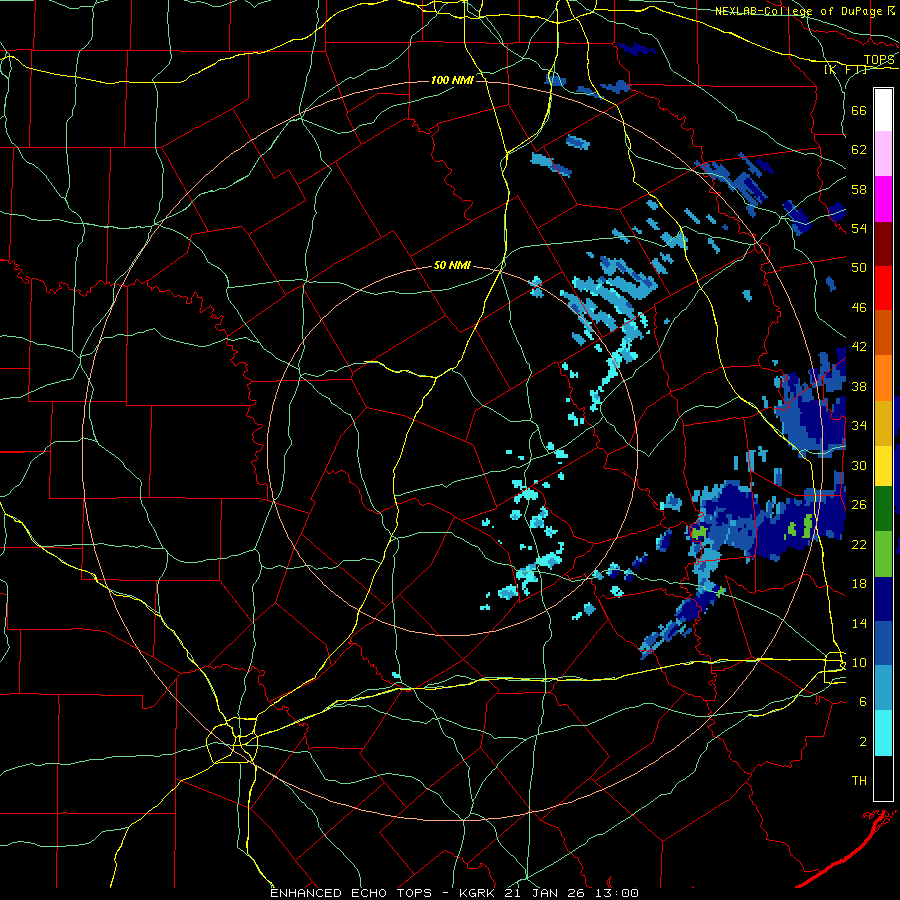Click the "NEXLAB-College of DuPage" credit text
The width and height of the screenshot is (900, 900).
point(799,11)
